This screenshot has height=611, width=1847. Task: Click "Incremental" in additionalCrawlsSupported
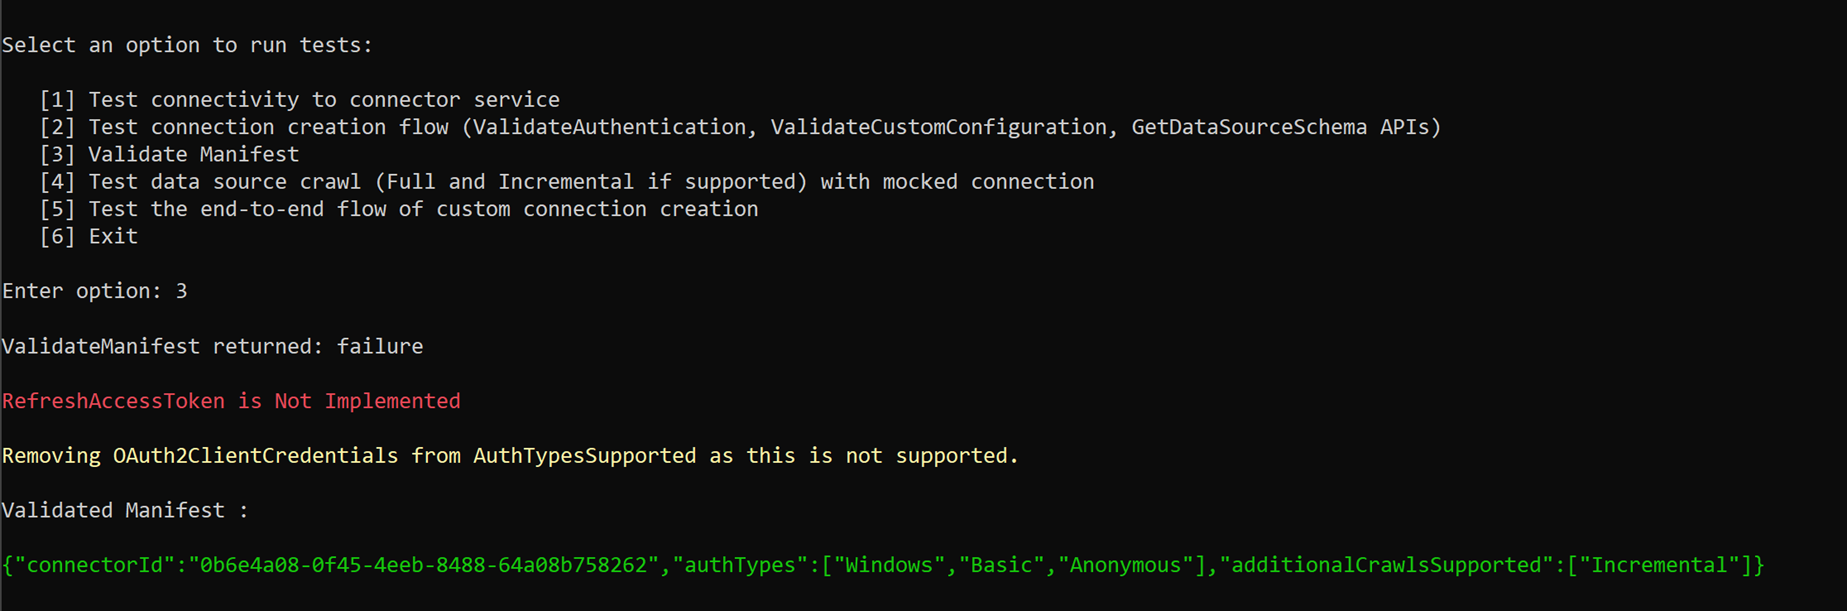(1653, 565)
